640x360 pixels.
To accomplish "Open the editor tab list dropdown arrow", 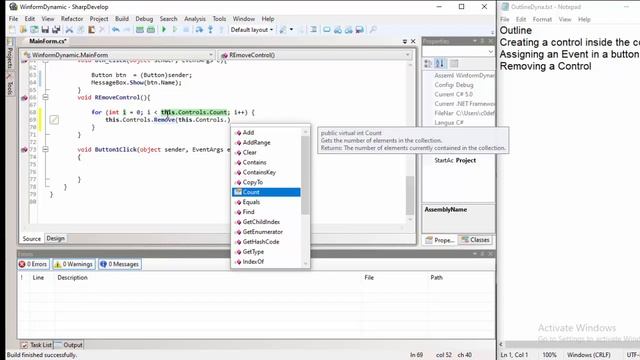I will coord(405,41).
